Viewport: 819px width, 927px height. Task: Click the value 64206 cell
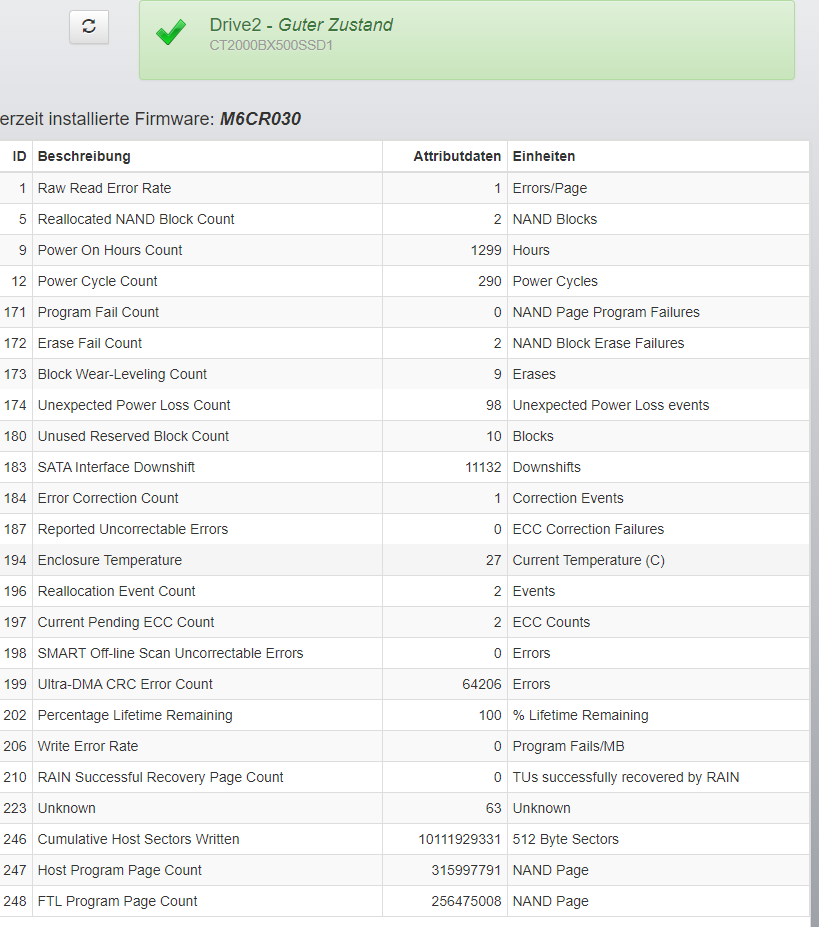[481, 685]
